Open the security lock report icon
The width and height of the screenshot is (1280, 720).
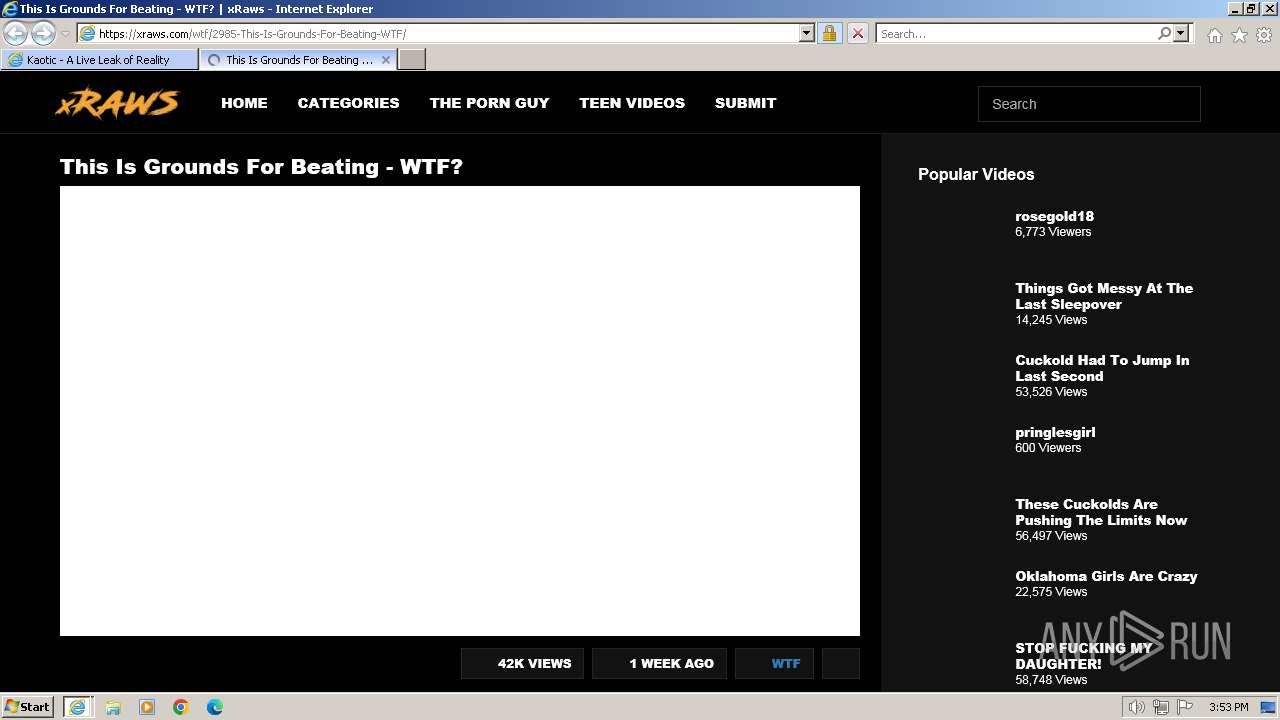point(829,33)
